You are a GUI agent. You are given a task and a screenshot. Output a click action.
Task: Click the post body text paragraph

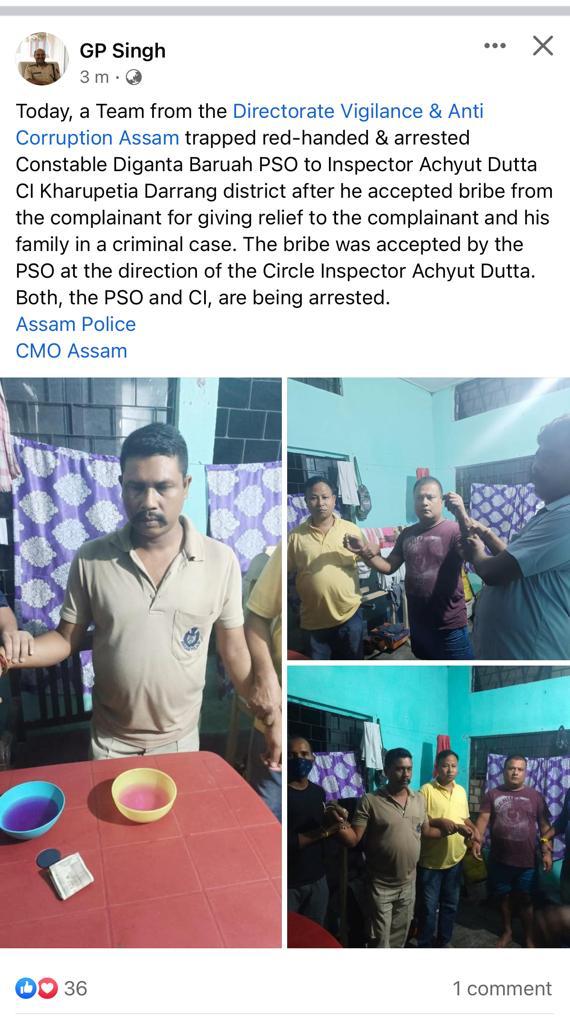click(285, 204)
